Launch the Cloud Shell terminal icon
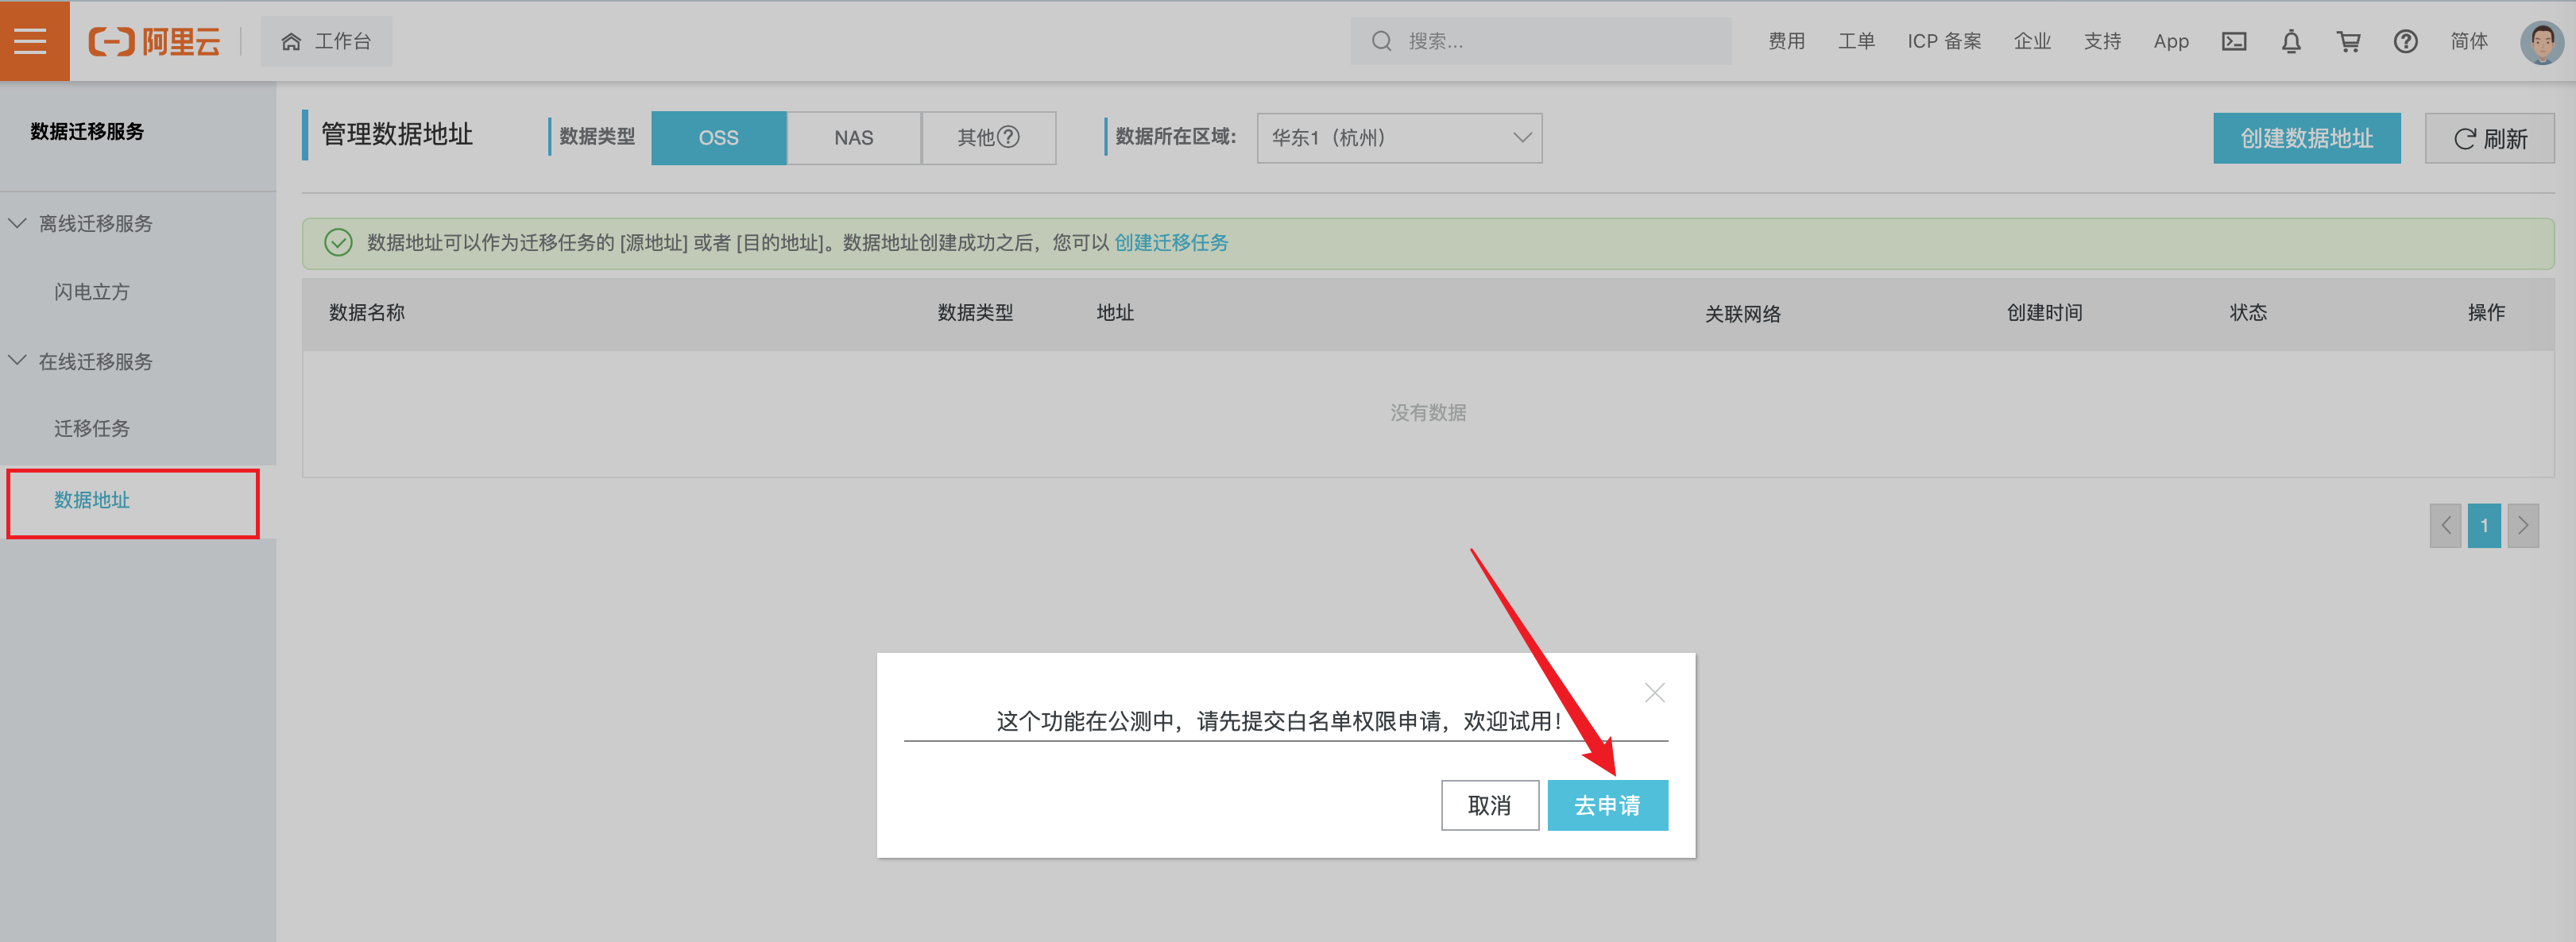The height and width of the screenshot is (942, 2576). (x=2234, y=41)
